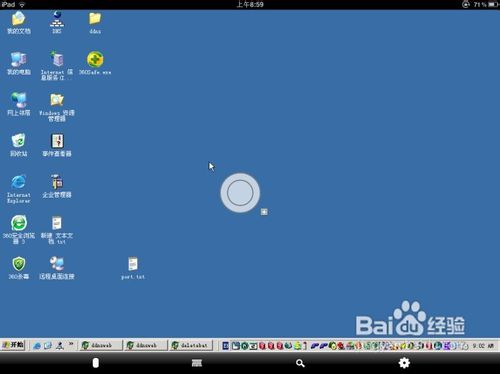Viewport: 500px width, 374px height.
Task: Select the port.txt file on the desktop
Action: click(133, 268)
